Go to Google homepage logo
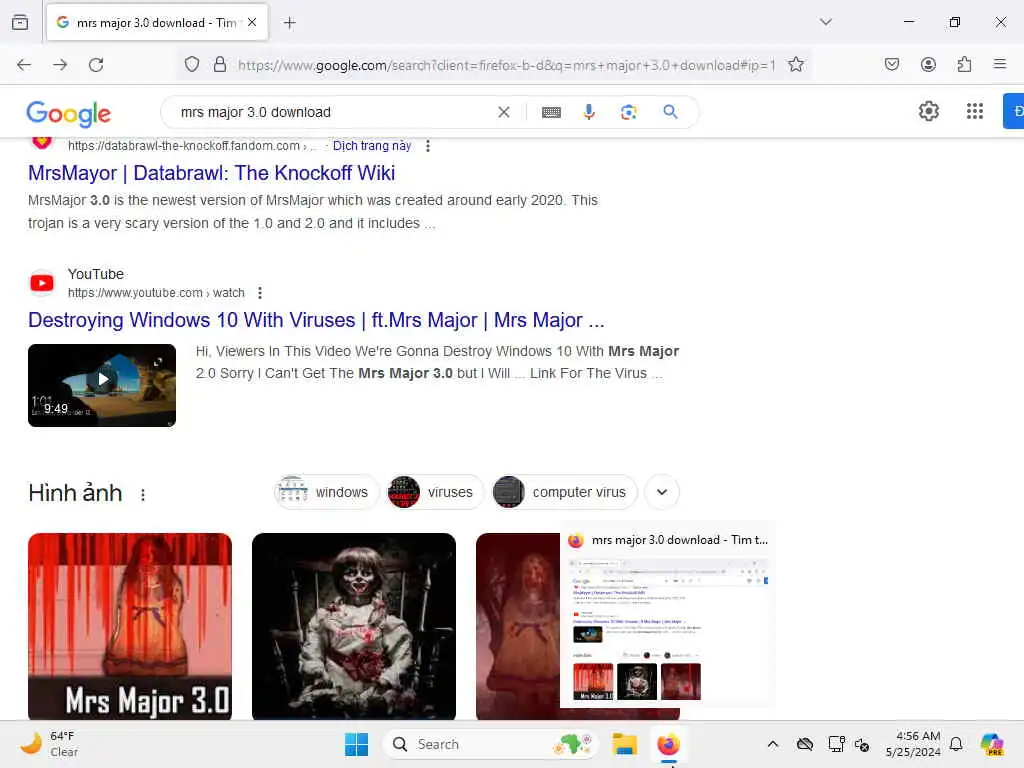 pos(69,114)
